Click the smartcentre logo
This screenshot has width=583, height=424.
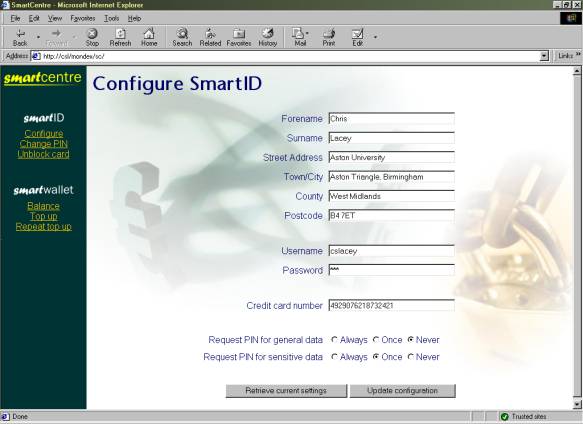[x=42, y=78]
